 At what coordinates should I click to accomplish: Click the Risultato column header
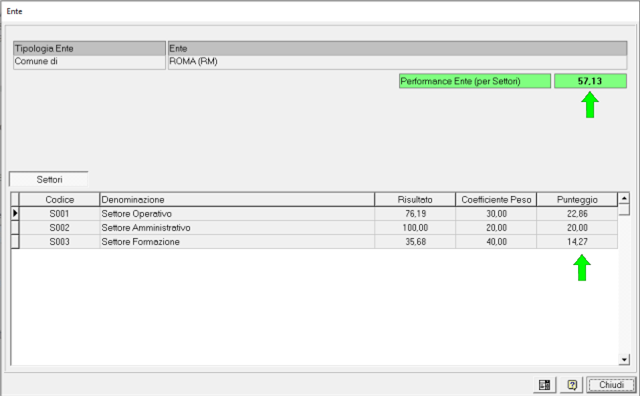click(415, 200)
